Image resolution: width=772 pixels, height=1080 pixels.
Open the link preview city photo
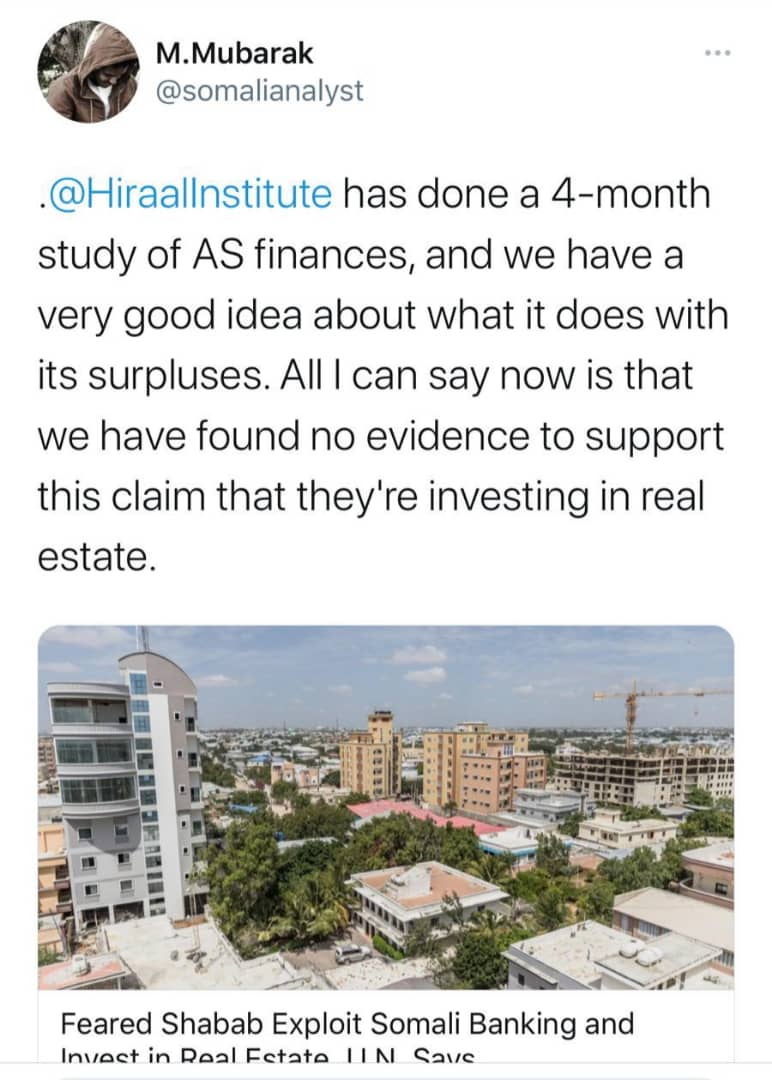[386, 810]
